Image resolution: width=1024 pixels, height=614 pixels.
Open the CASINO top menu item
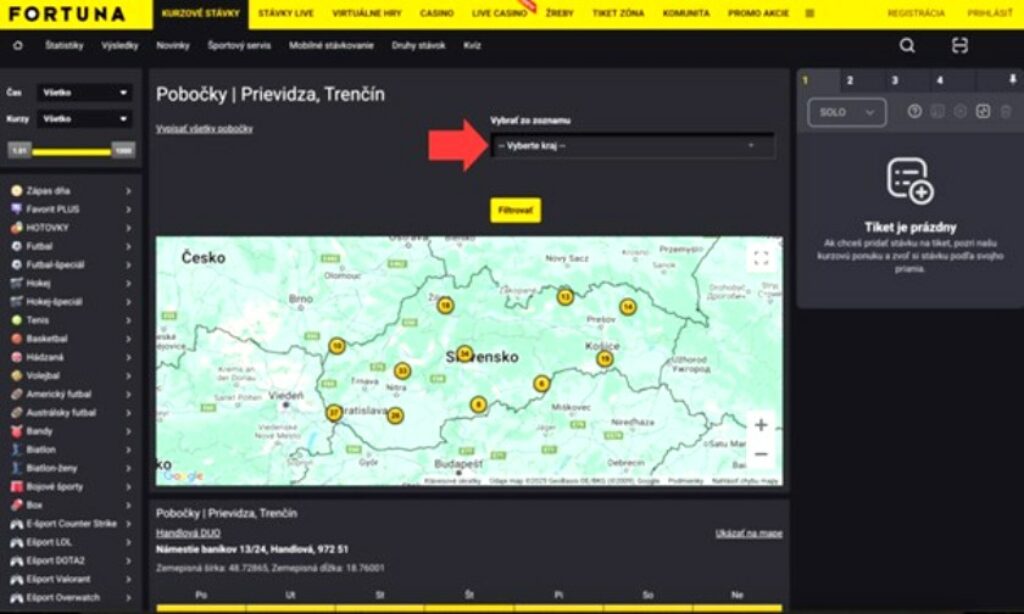[436, 14]
